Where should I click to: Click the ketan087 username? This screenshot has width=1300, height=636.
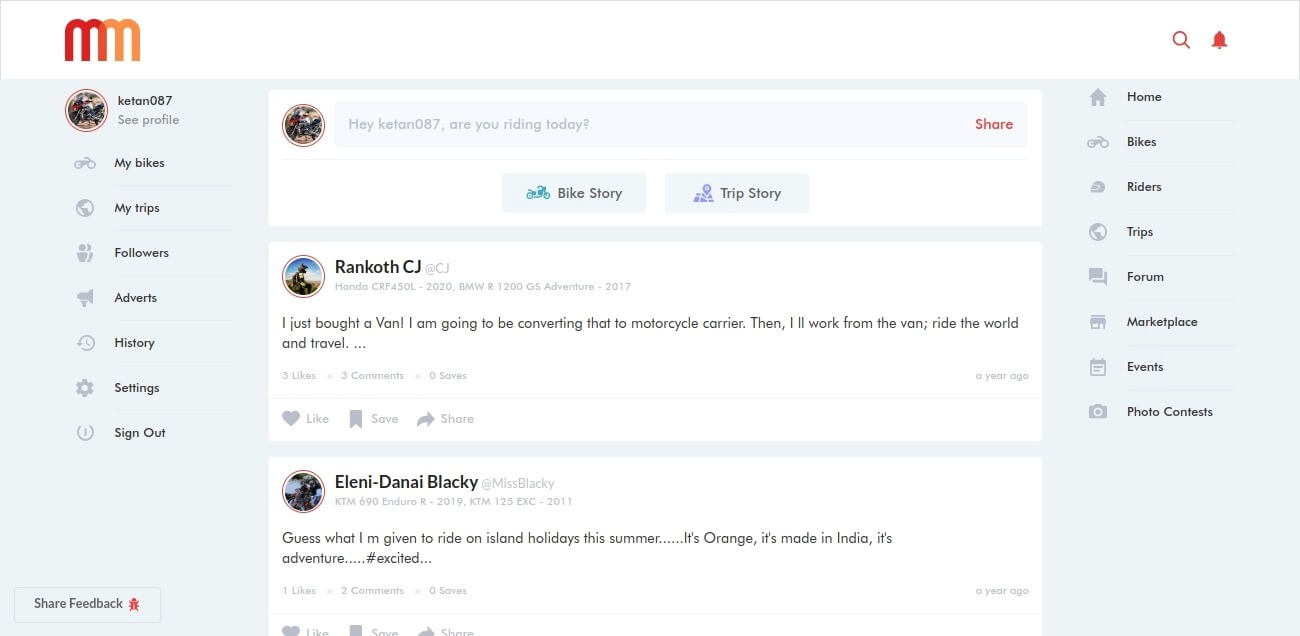click(x=145, y=101)
